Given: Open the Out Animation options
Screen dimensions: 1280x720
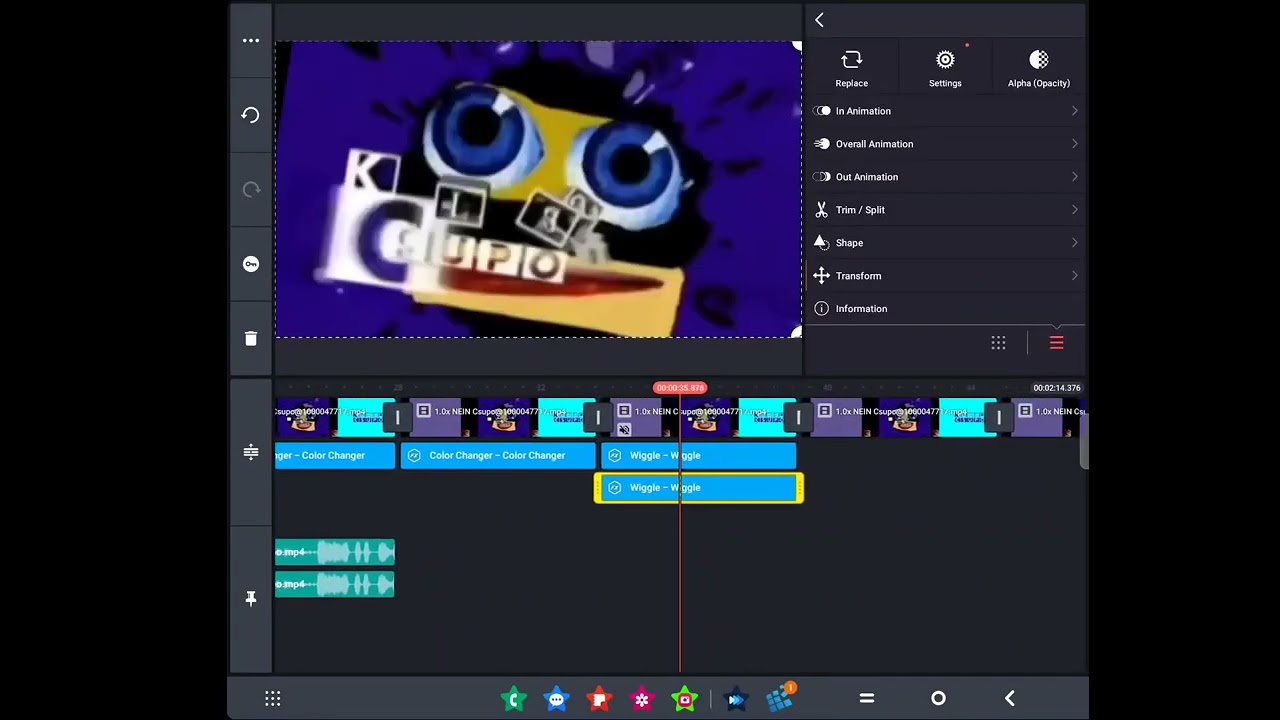Looking at the screenshot, I should pos(945,177).
